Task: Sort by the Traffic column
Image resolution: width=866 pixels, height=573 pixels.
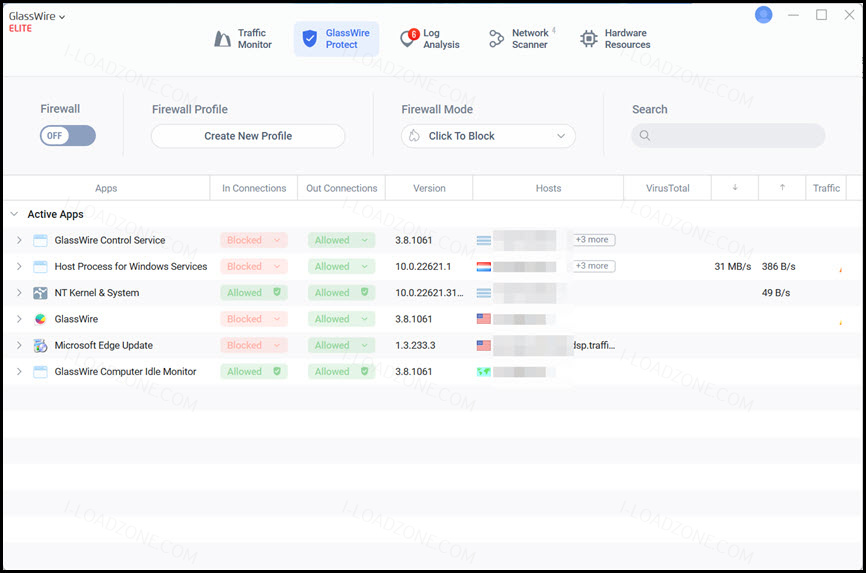Action: 826,188
